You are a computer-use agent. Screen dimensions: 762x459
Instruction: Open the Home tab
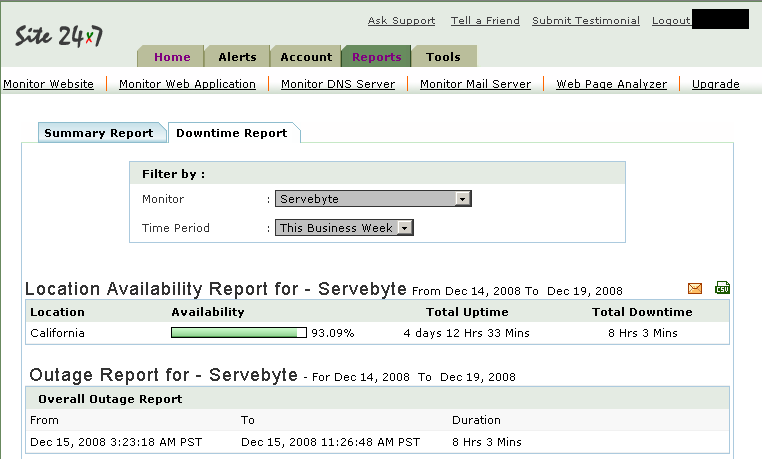coord(172,57)
